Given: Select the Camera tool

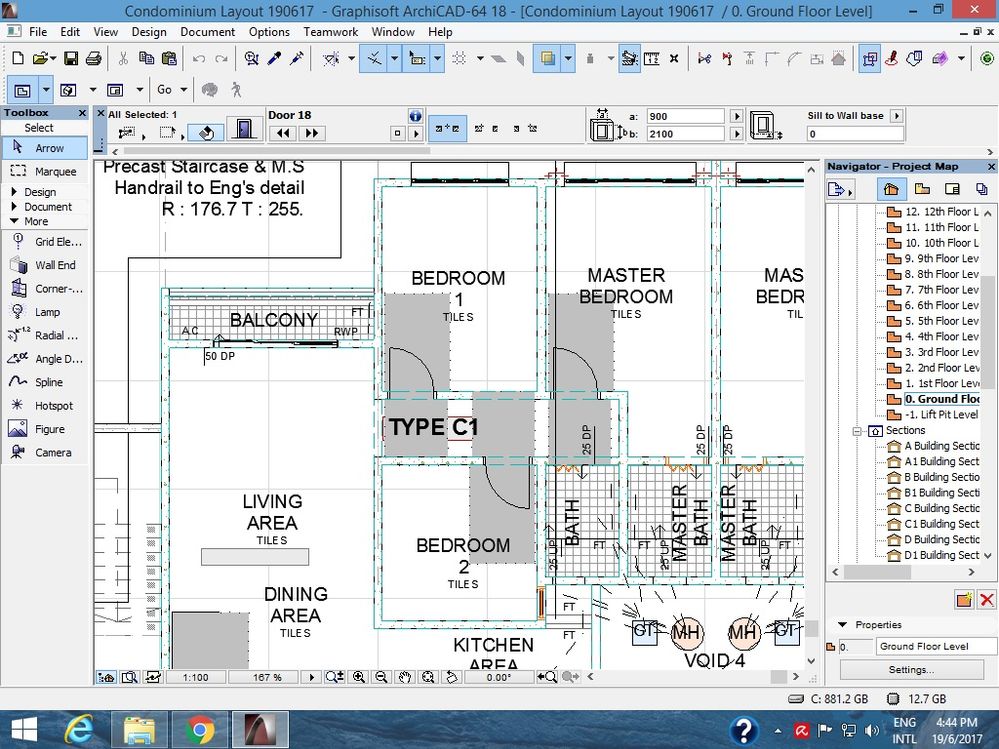Looking at the screenshot, I should point(46,452).
